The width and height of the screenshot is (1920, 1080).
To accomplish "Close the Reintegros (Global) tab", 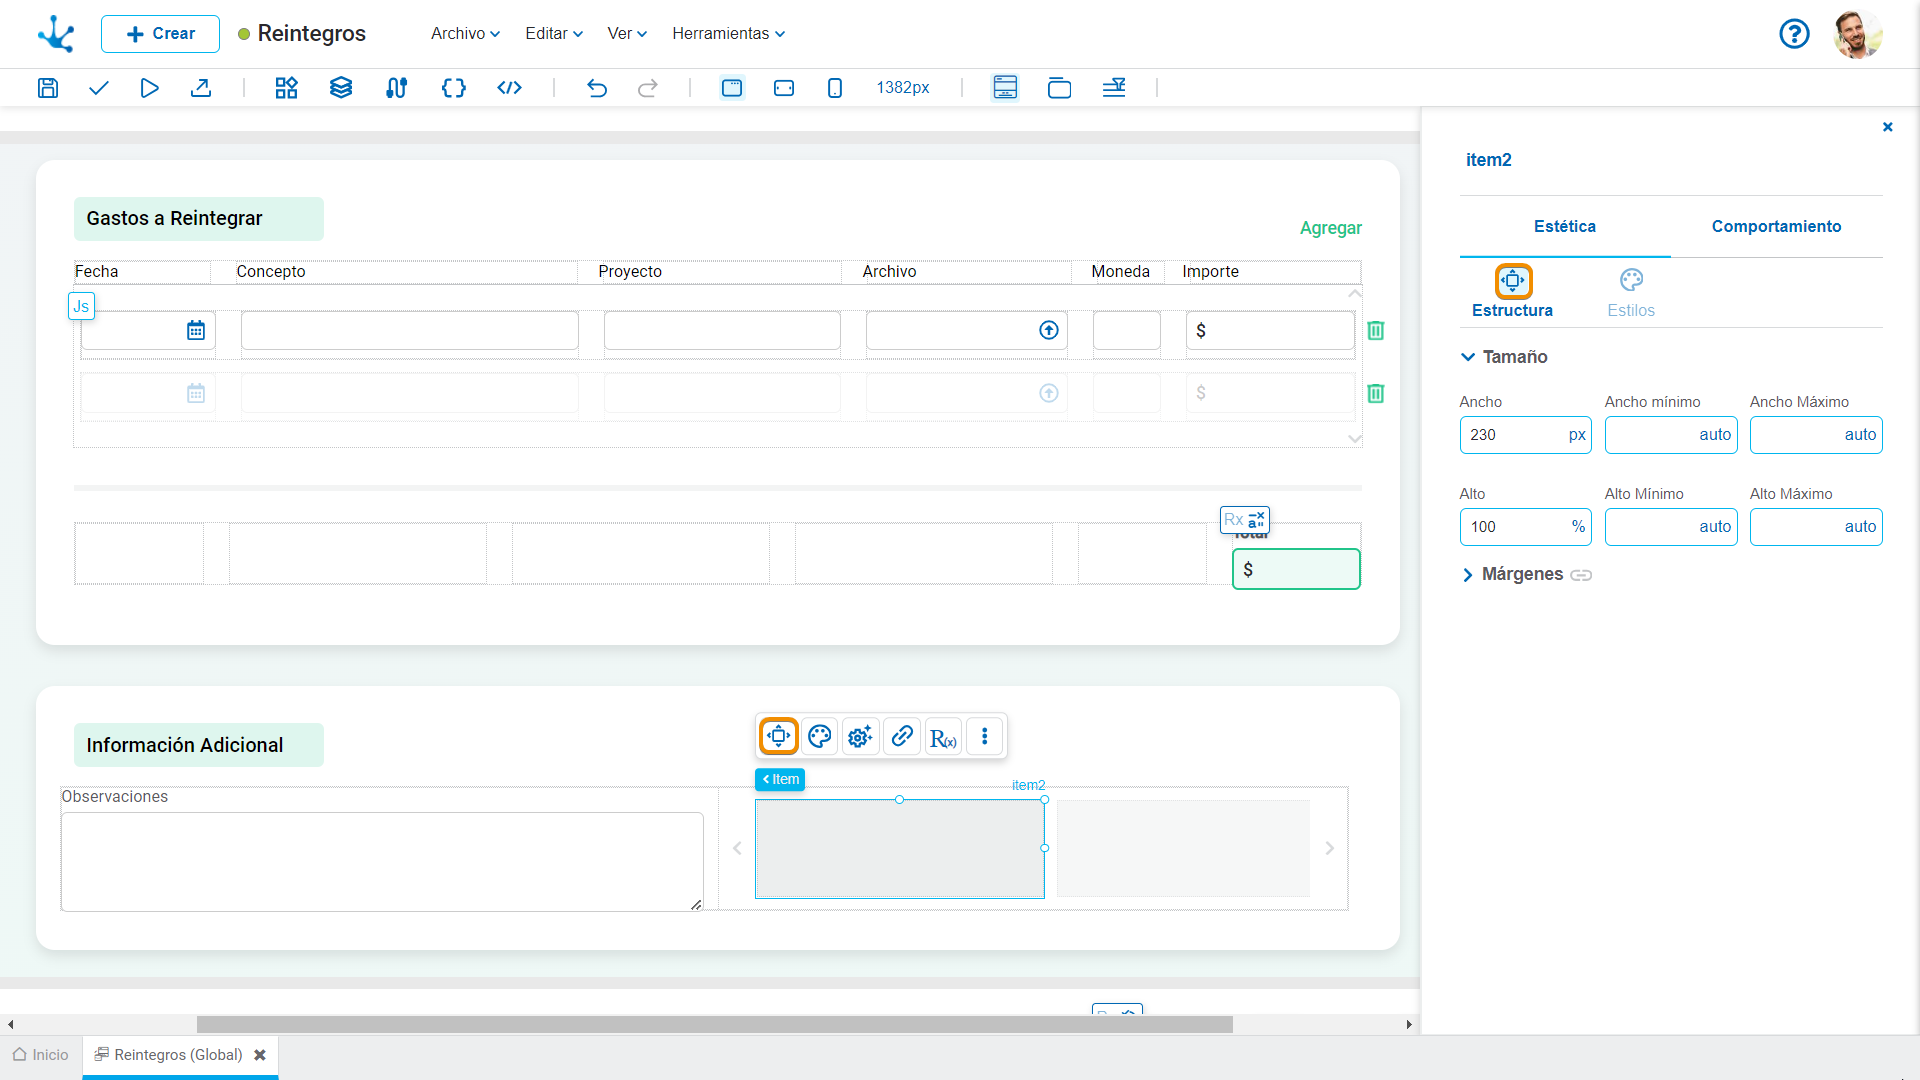I will click(260, 1055).
